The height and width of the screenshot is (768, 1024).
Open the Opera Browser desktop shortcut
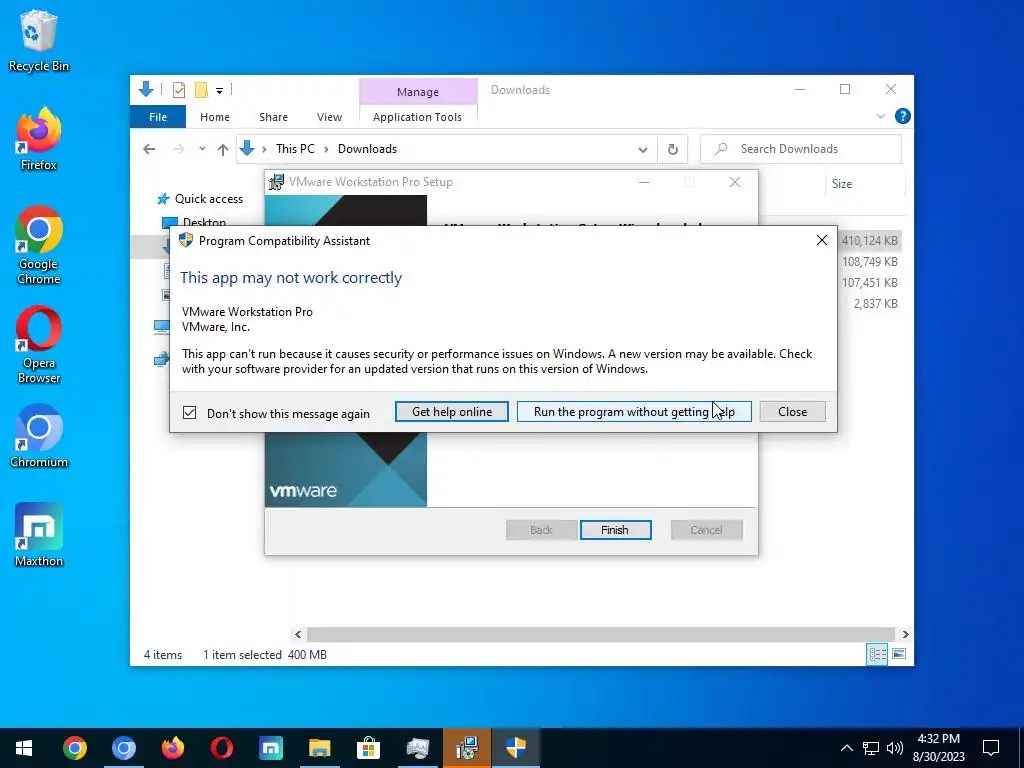pos(39,345)
